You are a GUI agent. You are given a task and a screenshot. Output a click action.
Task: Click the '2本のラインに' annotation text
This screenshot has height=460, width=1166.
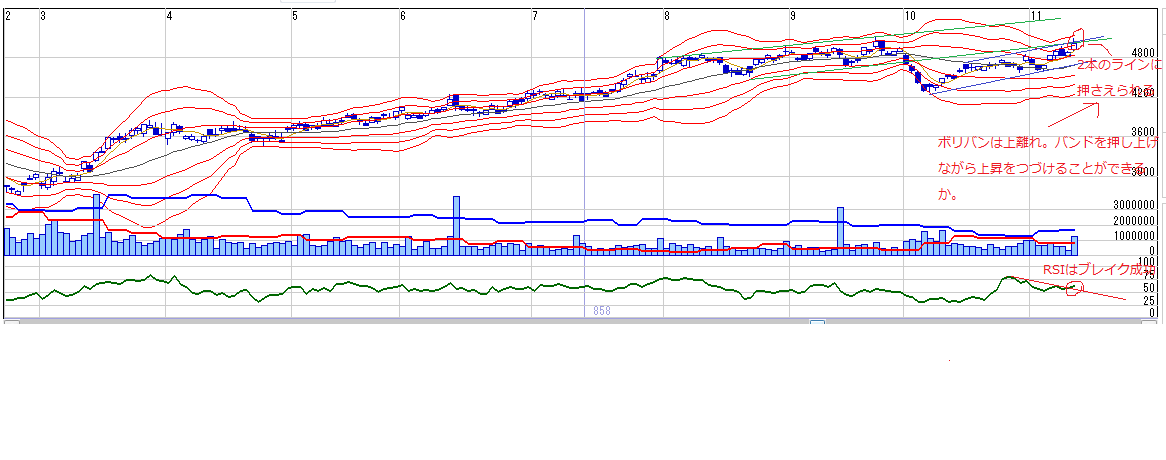point(1120,63)
